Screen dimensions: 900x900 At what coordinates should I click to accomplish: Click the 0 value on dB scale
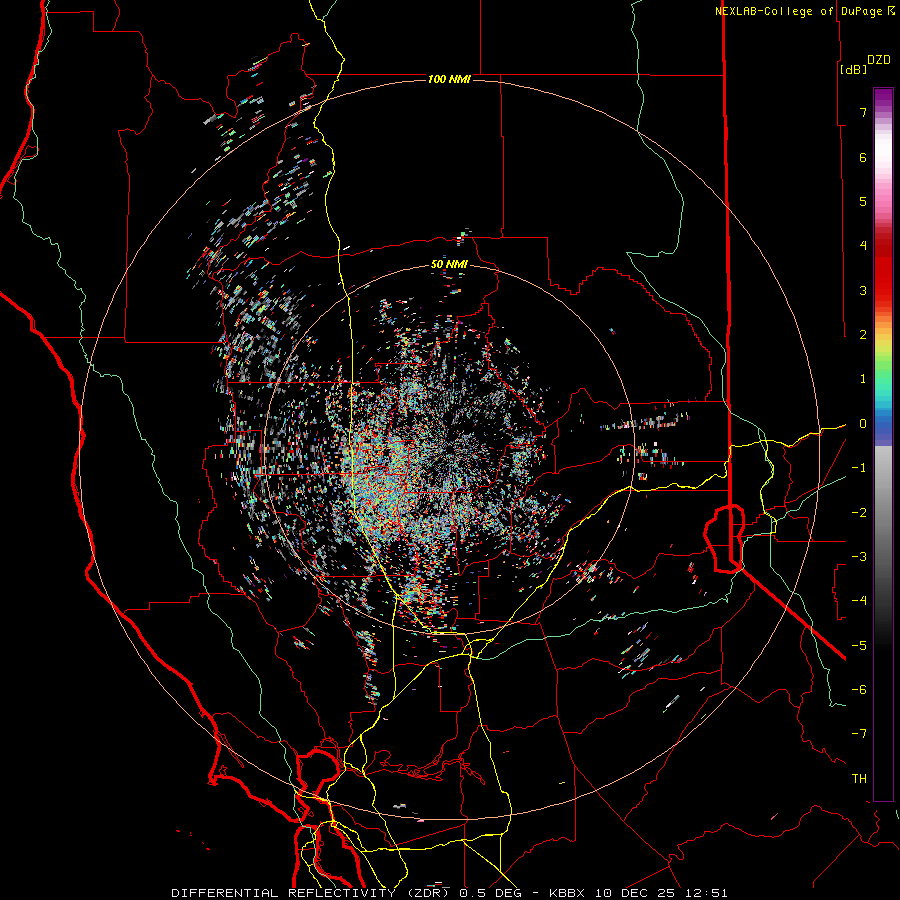863,424
